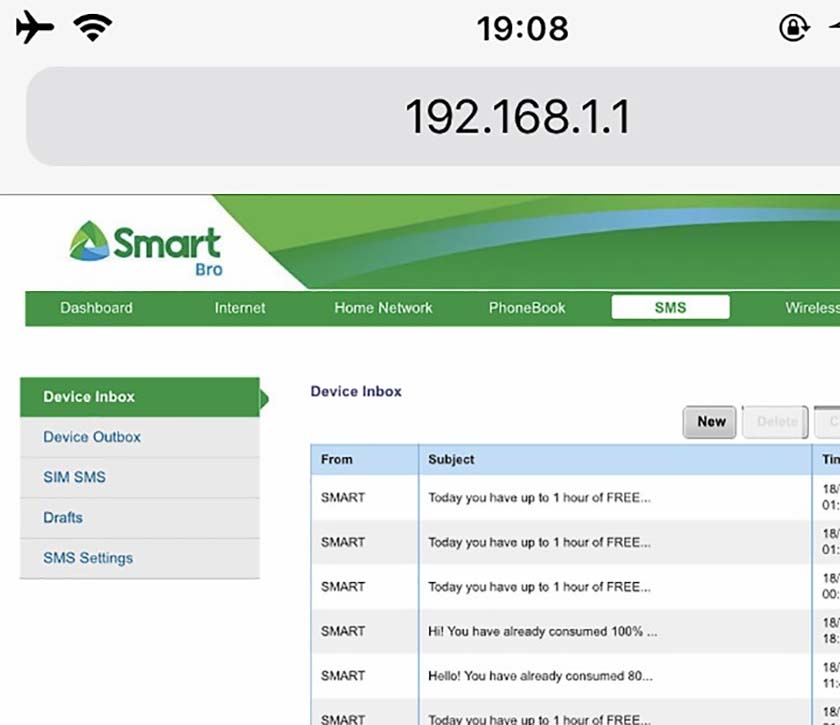Open the 'already consumed 80...' message
This screenshot has width=840, height=725.
[x=541, y=676]
